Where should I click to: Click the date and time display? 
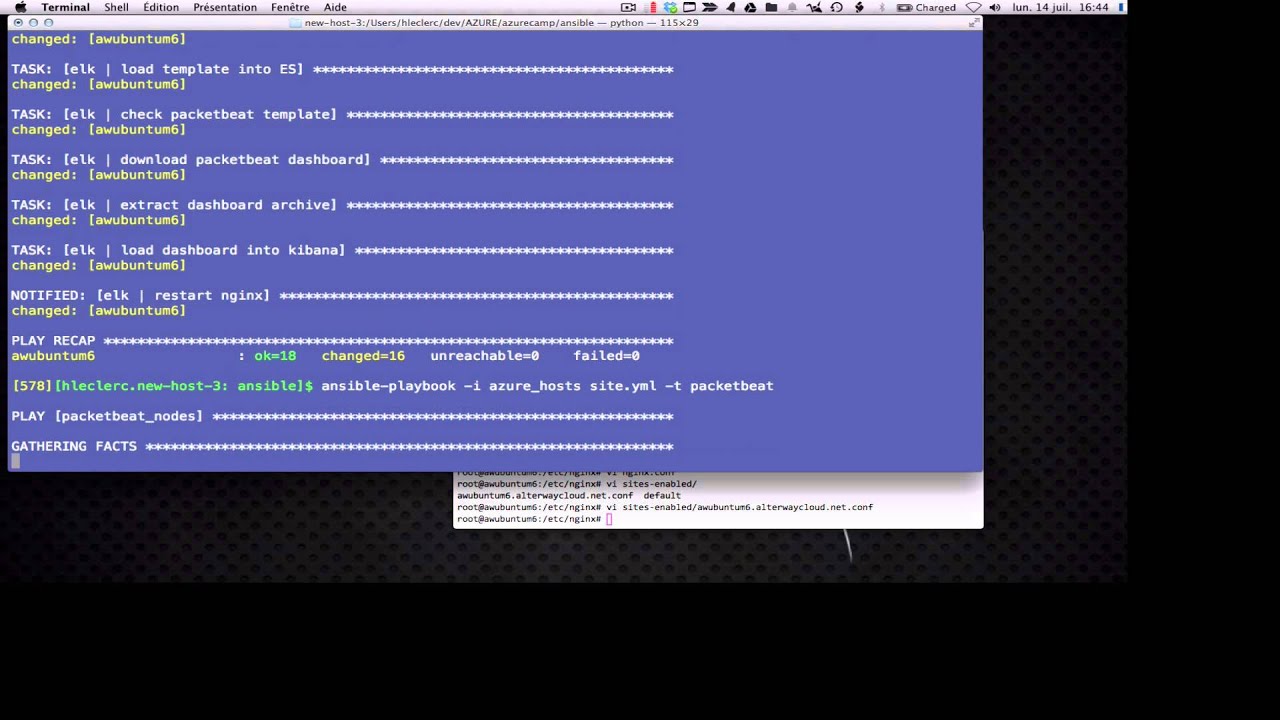coord(1062,7)
